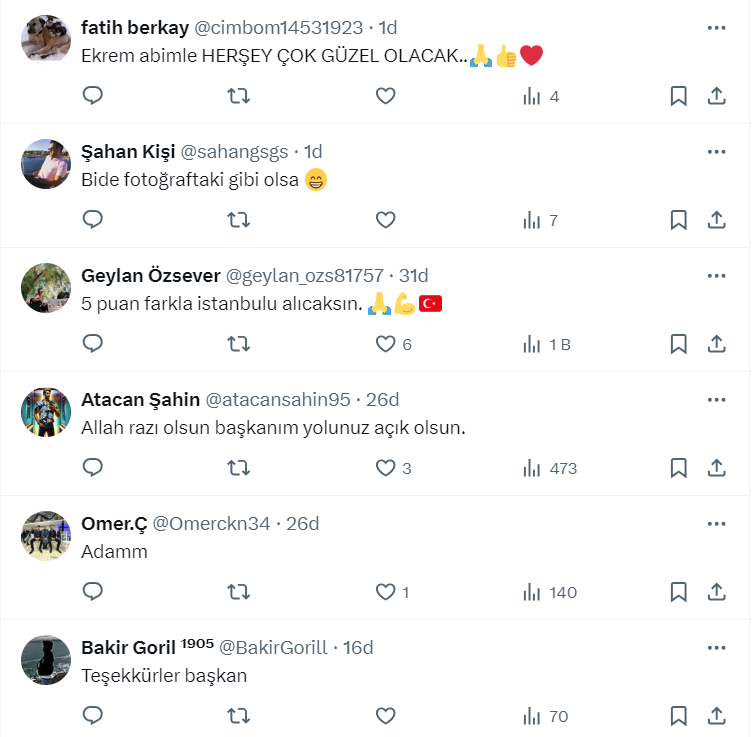Open Geylan Özsever's tweet timestamp 31d
Screen dimensions: 753x737
(413, 276)
